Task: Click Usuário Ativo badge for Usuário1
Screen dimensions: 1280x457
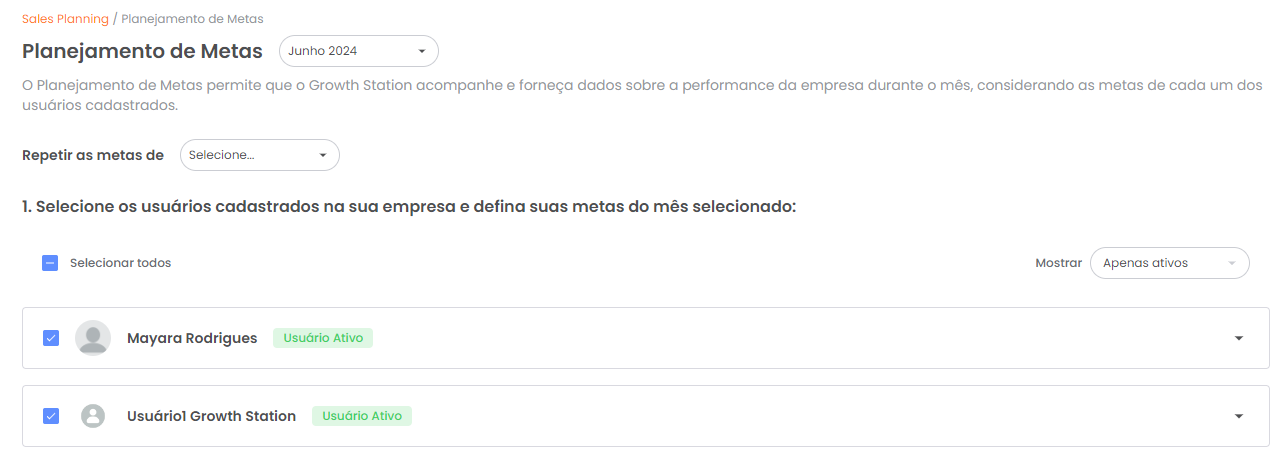Action: pos(361,416)
